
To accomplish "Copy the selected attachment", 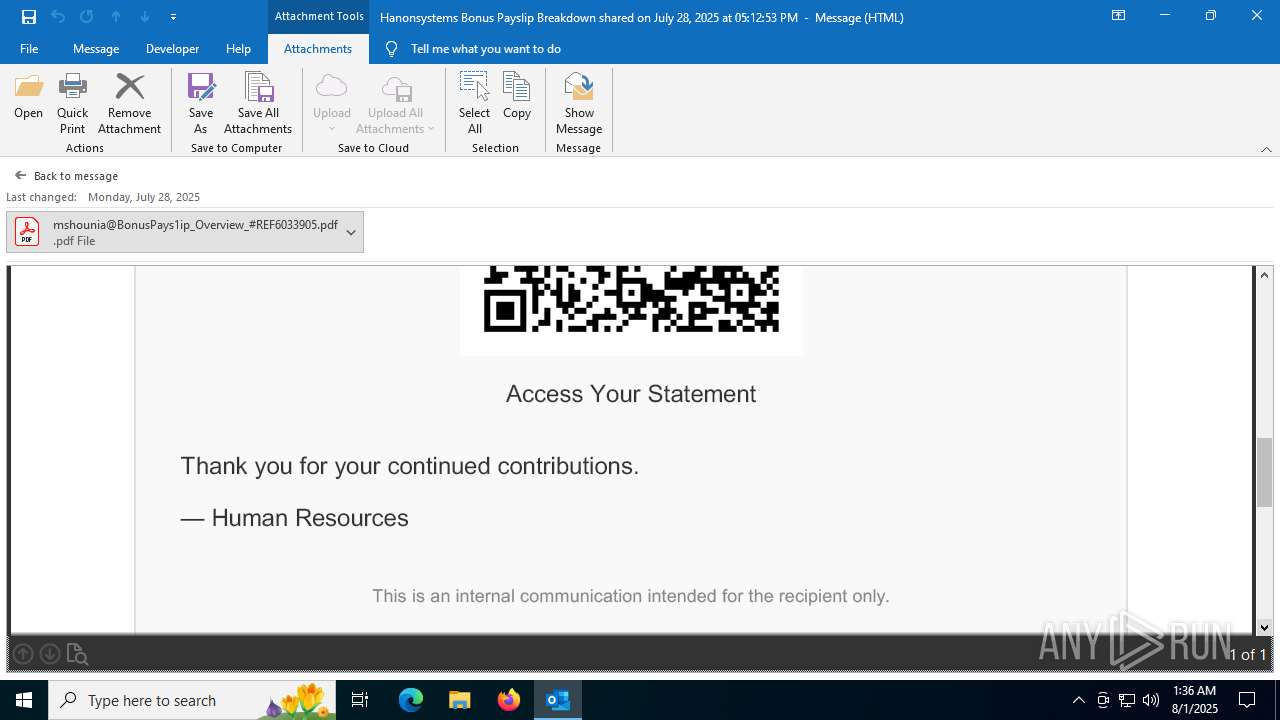I will (x=517, y=96).
